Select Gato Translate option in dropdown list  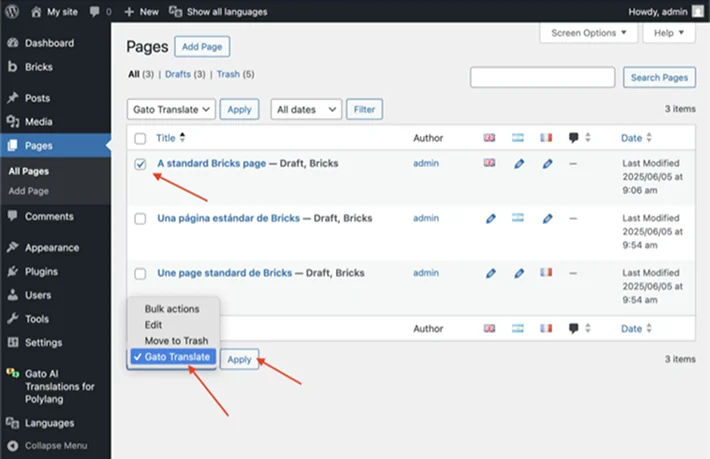coord(173,357)
